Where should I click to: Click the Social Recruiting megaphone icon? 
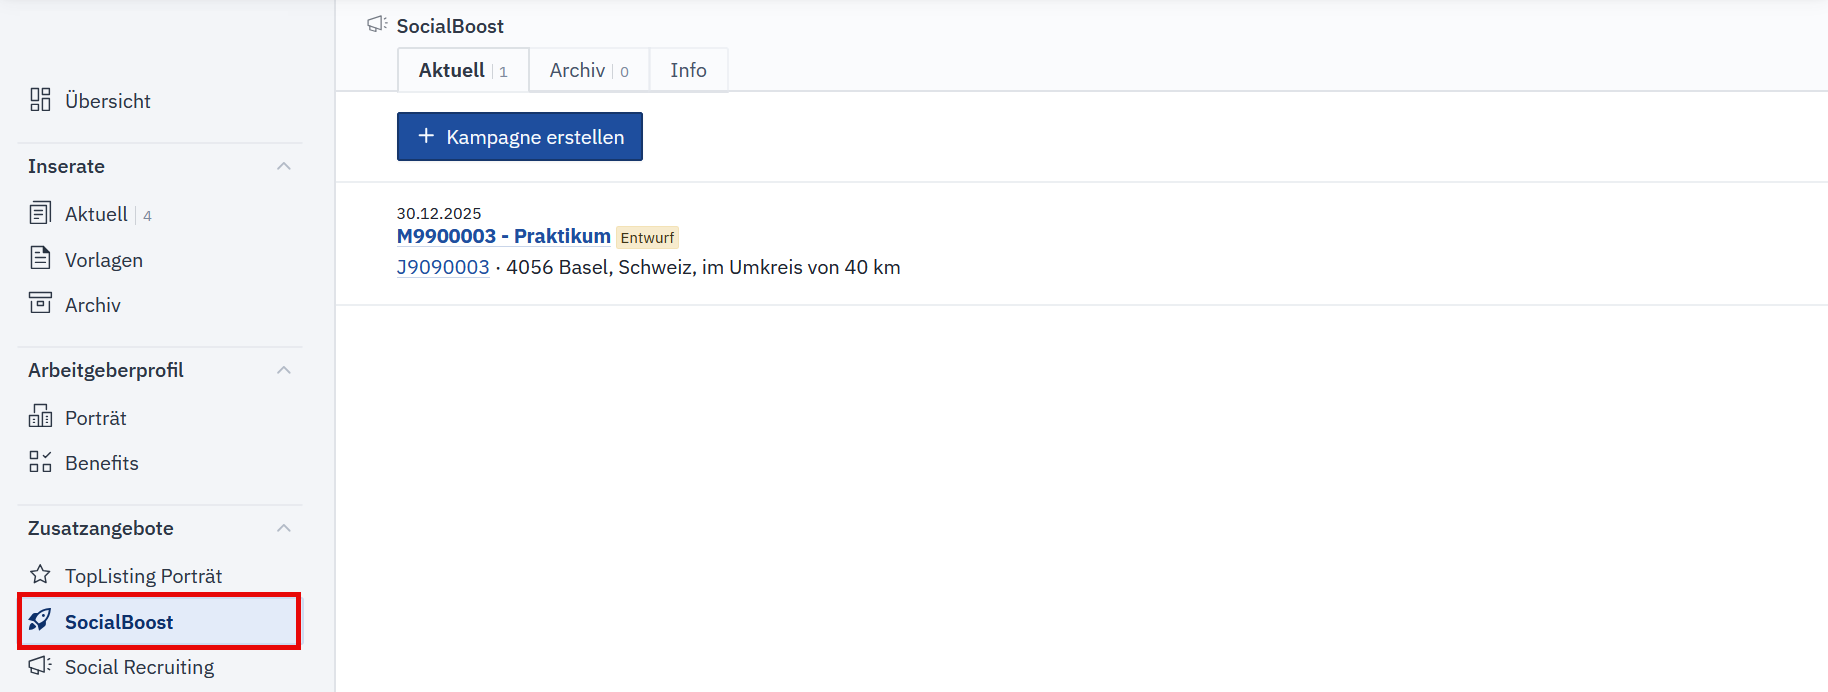coord(40,665)
